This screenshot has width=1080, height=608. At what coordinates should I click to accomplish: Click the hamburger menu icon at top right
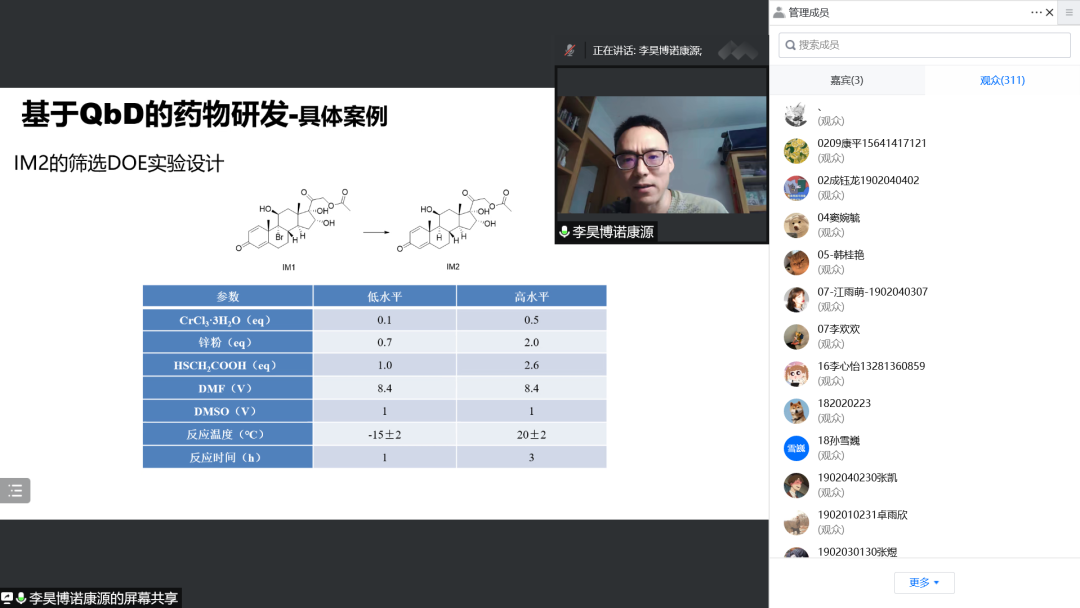[1068, 13]
